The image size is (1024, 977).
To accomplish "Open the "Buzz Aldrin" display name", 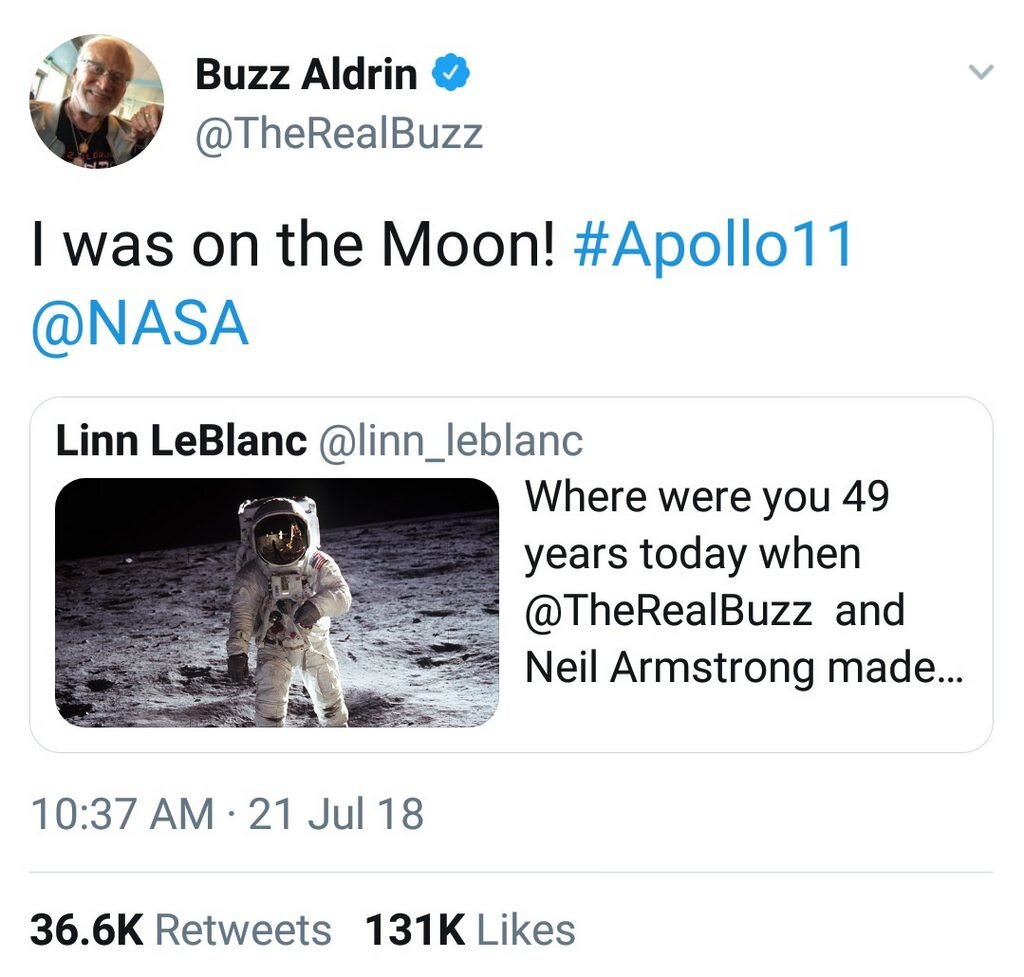I will point(306,74).
